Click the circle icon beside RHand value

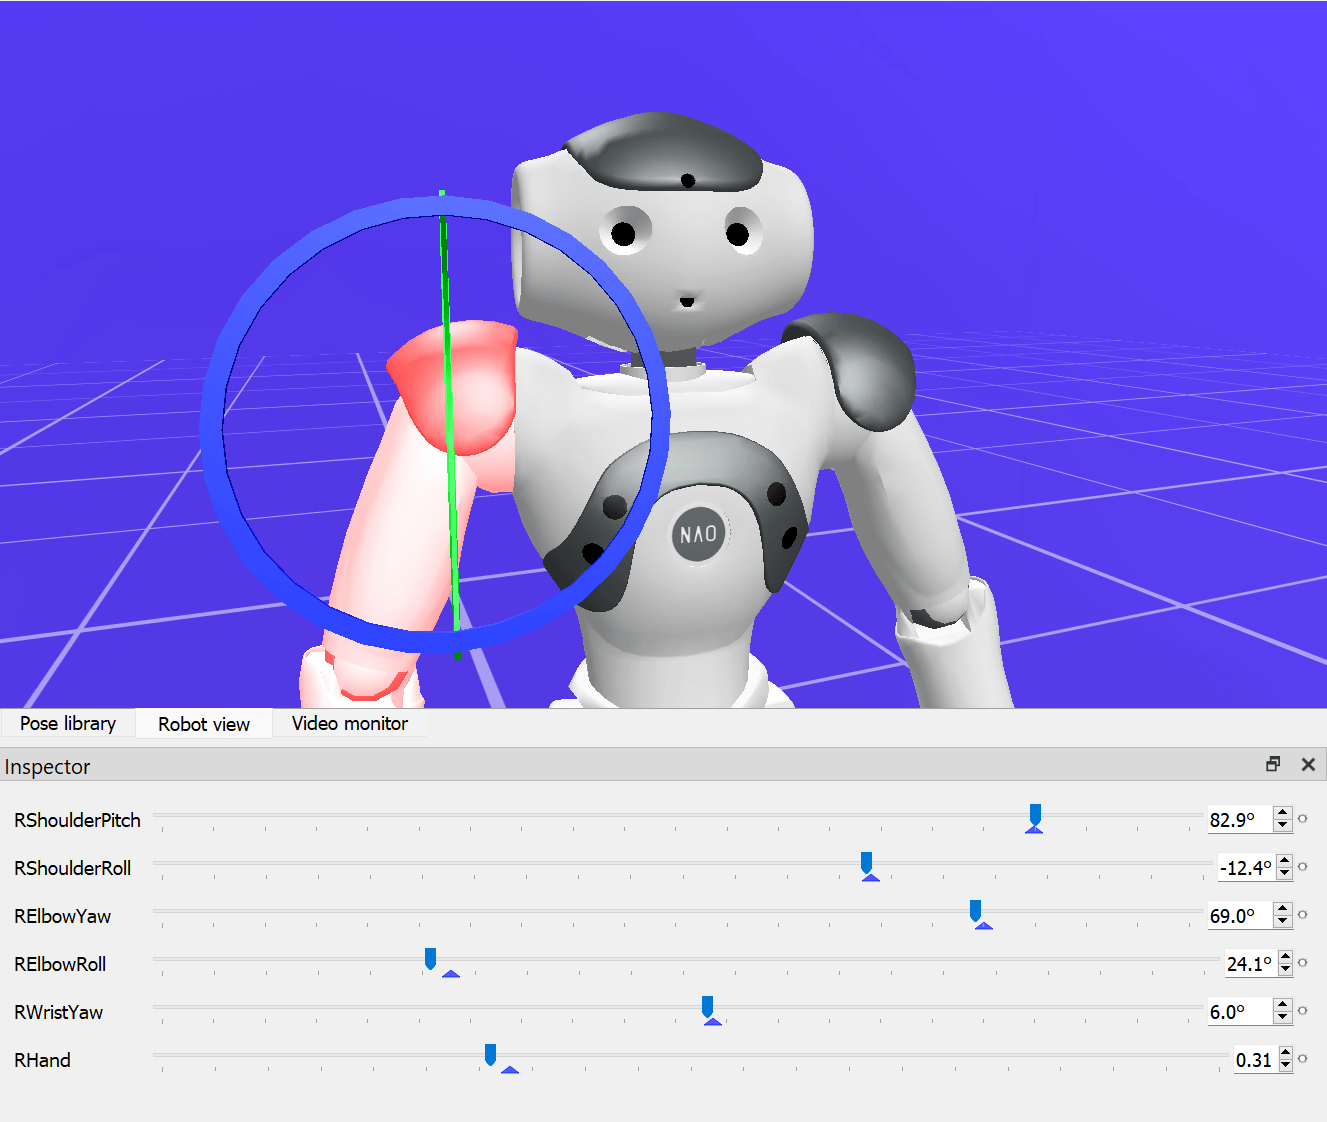pyautogui.click(x=1303, y=1059)
